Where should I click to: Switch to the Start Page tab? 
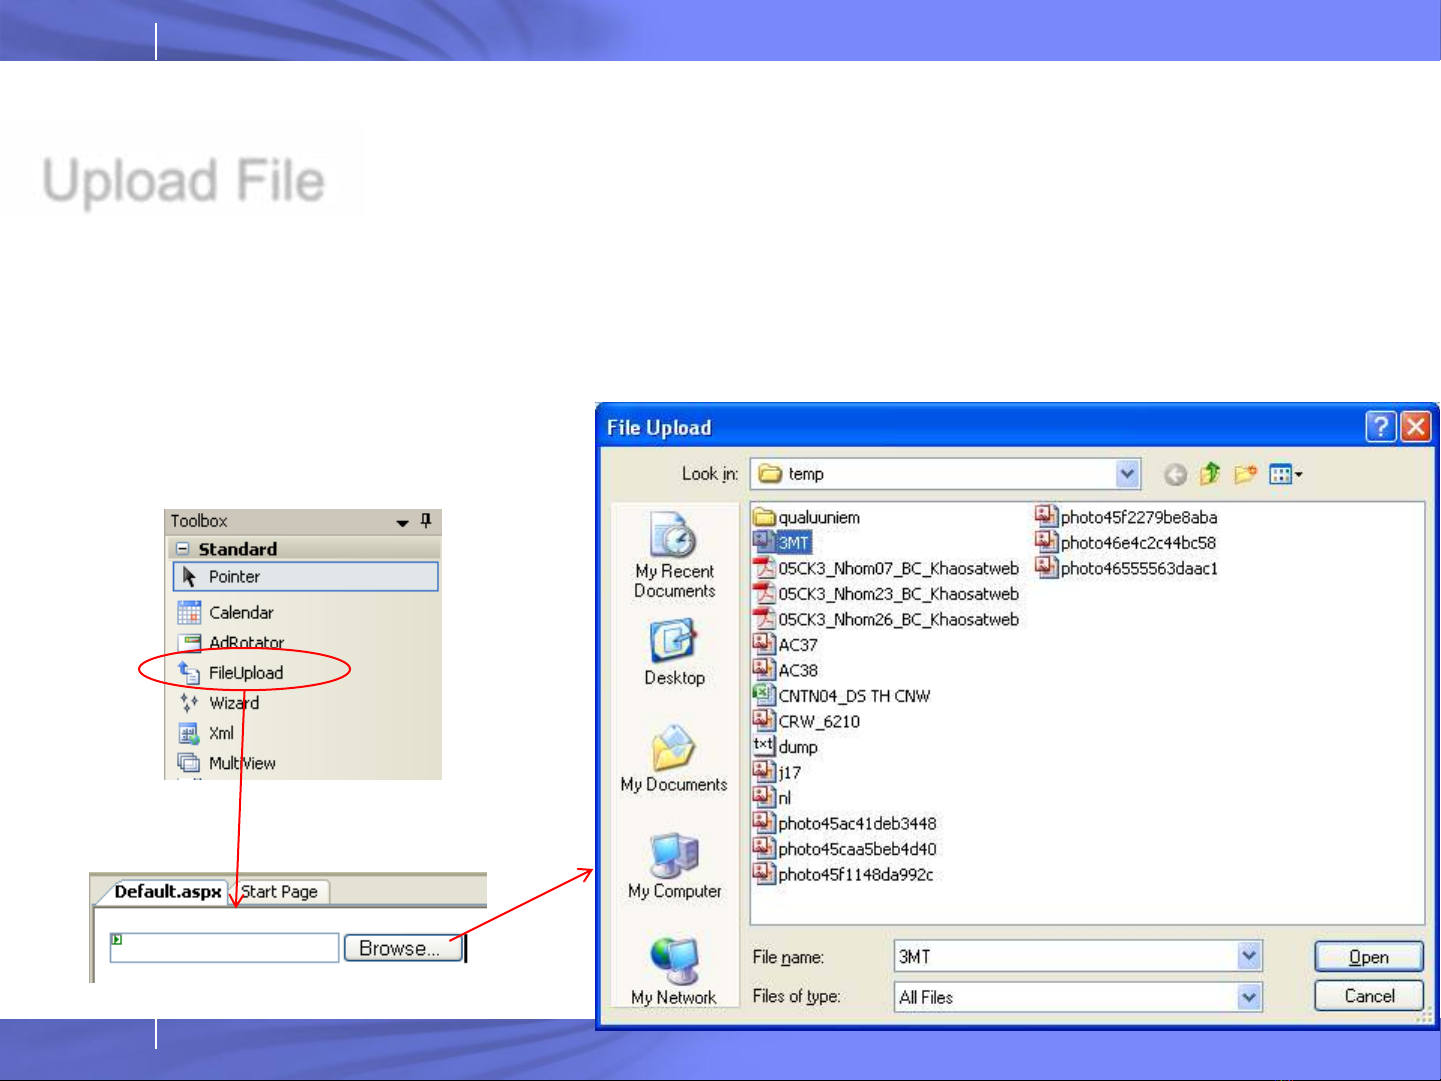click(x=279, y=891)
